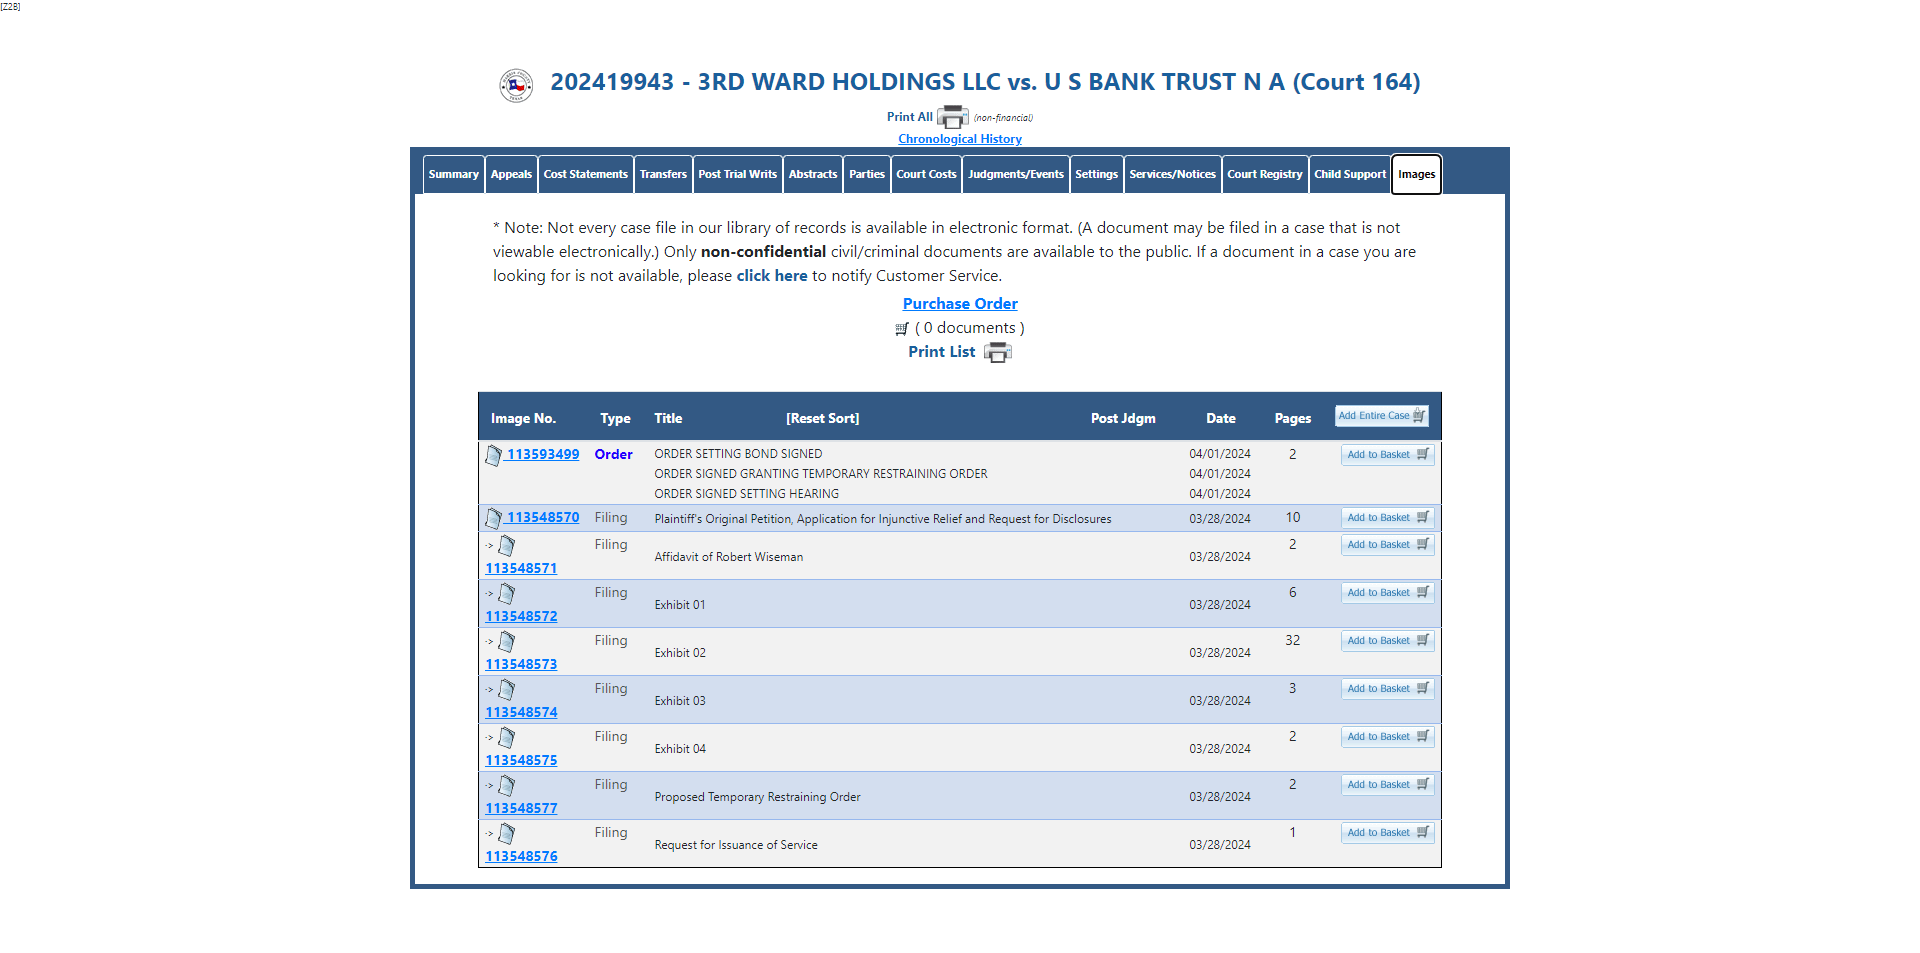The width and height of the screenshot is (1920, 953).
Task: Open image number 113548572 link
Action: click(x=521, y=616)
